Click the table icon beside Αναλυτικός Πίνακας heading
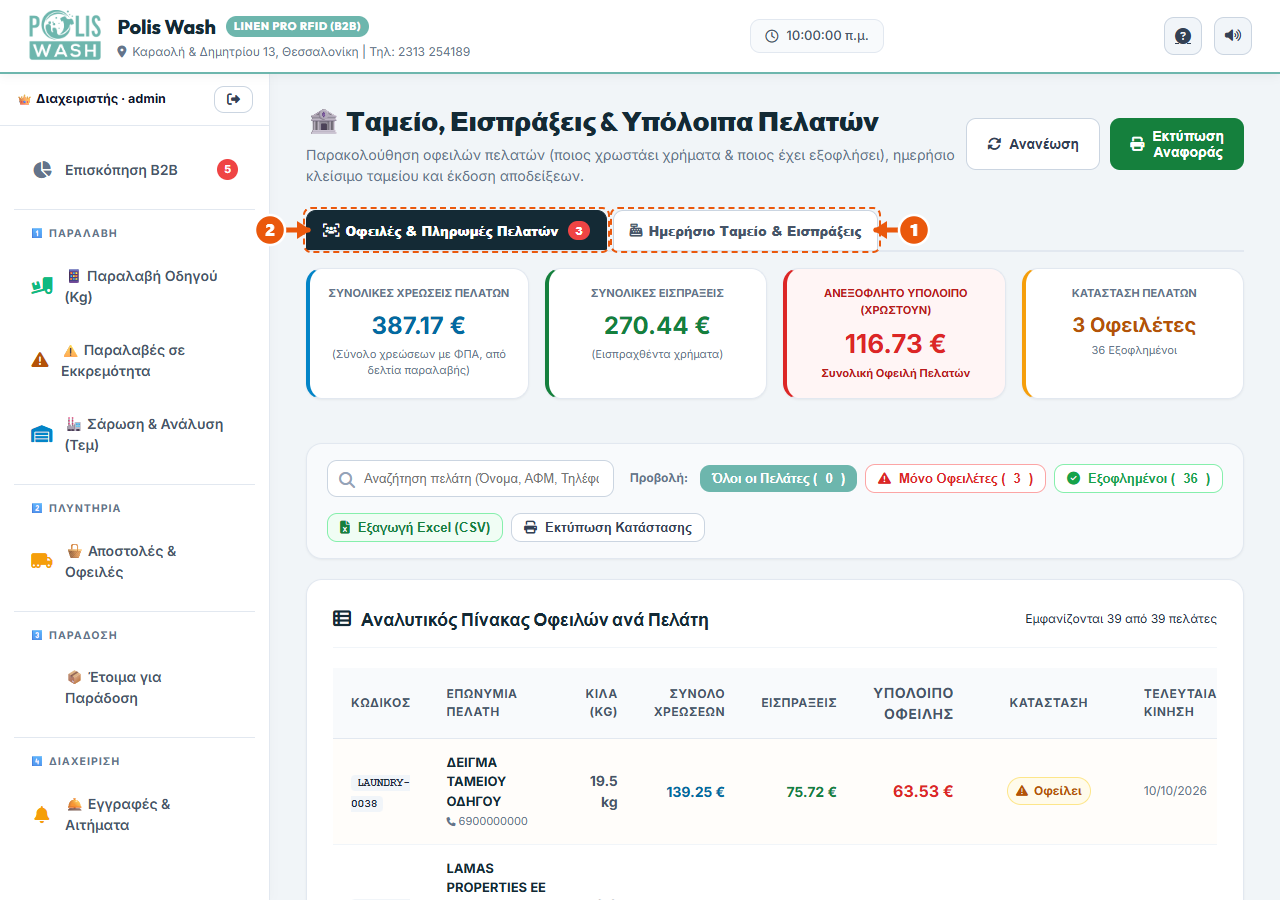 pos(342,619)
